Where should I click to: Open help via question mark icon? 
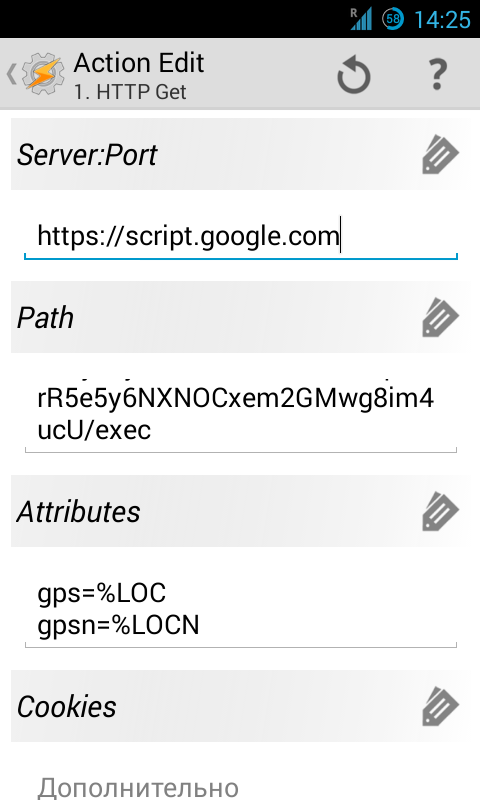click(437, 74)
